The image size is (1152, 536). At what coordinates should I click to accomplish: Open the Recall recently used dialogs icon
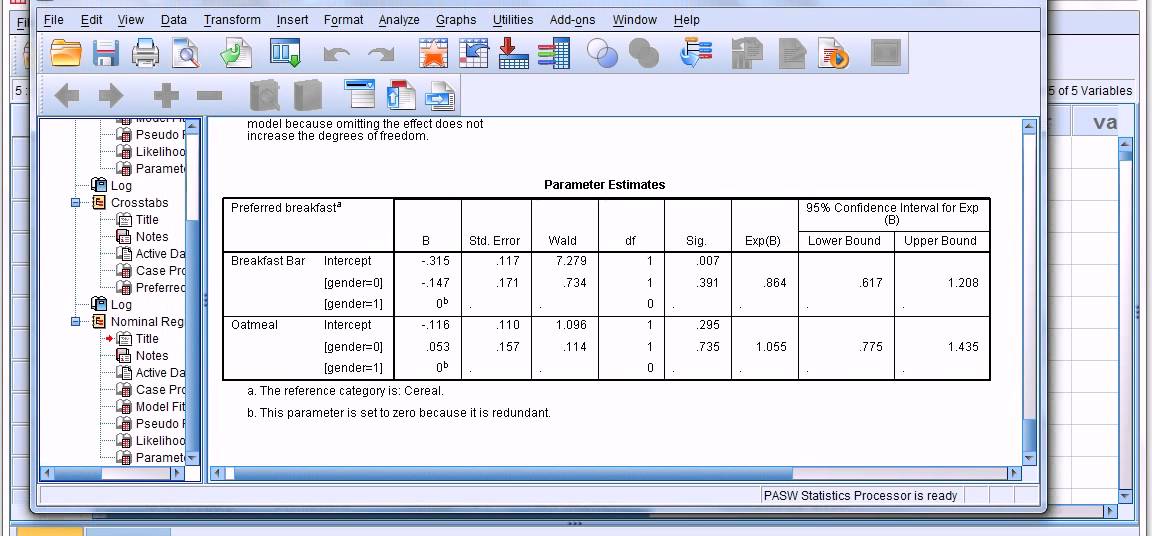(285, 54)
